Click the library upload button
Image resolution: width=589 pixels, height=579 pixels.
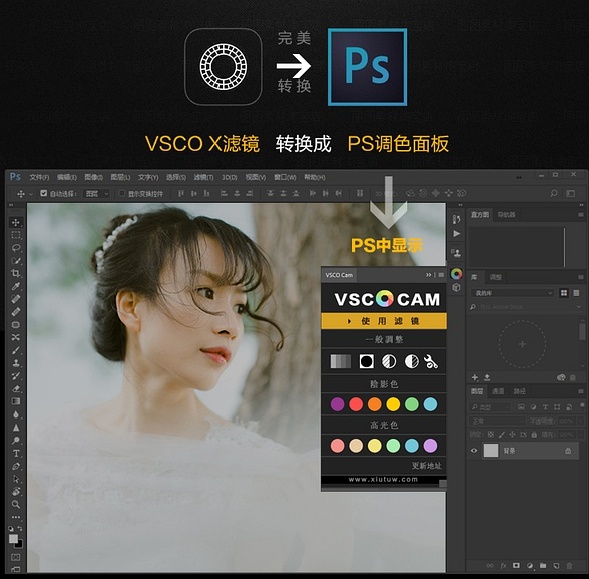[x=487, y=377]
